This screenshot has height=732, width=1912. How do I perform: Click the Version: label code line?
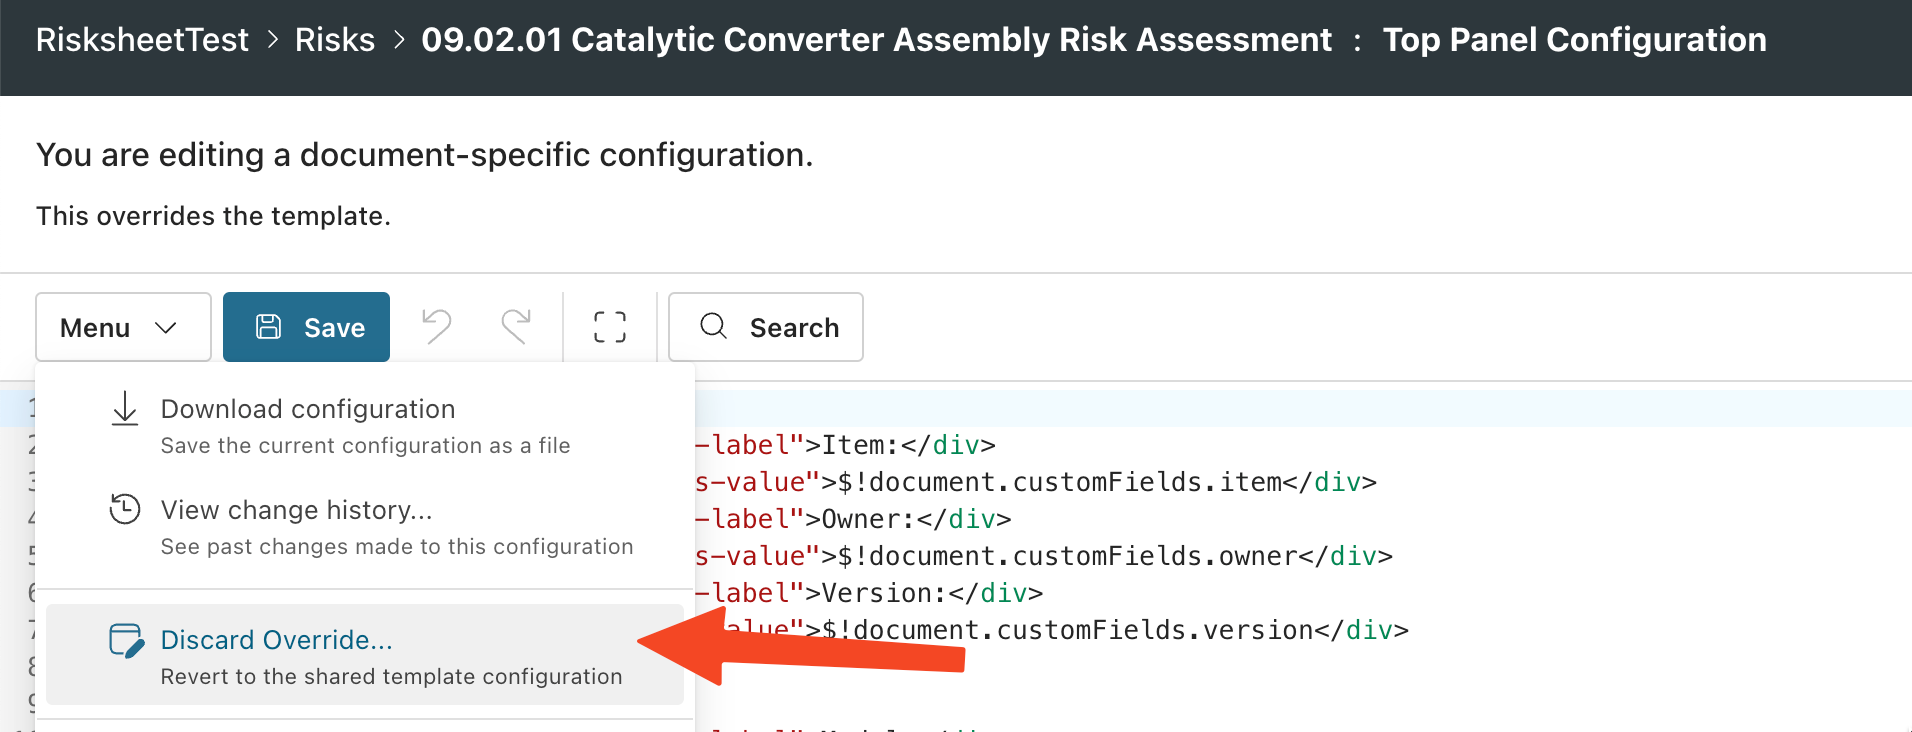point(880,593)
